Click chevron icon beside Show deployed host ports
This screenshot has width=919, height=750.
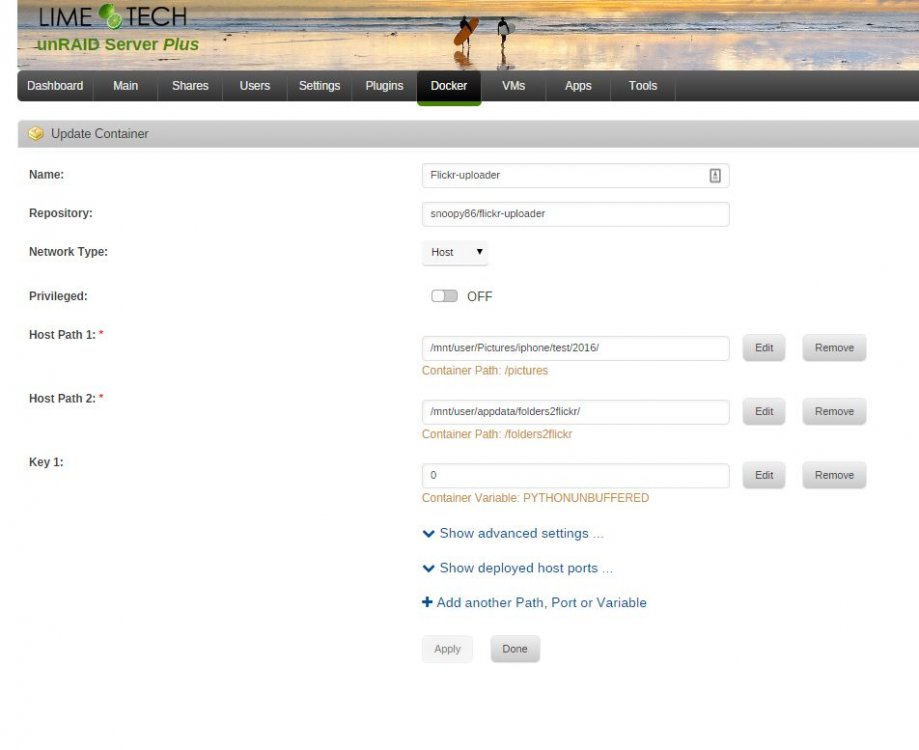428,568
